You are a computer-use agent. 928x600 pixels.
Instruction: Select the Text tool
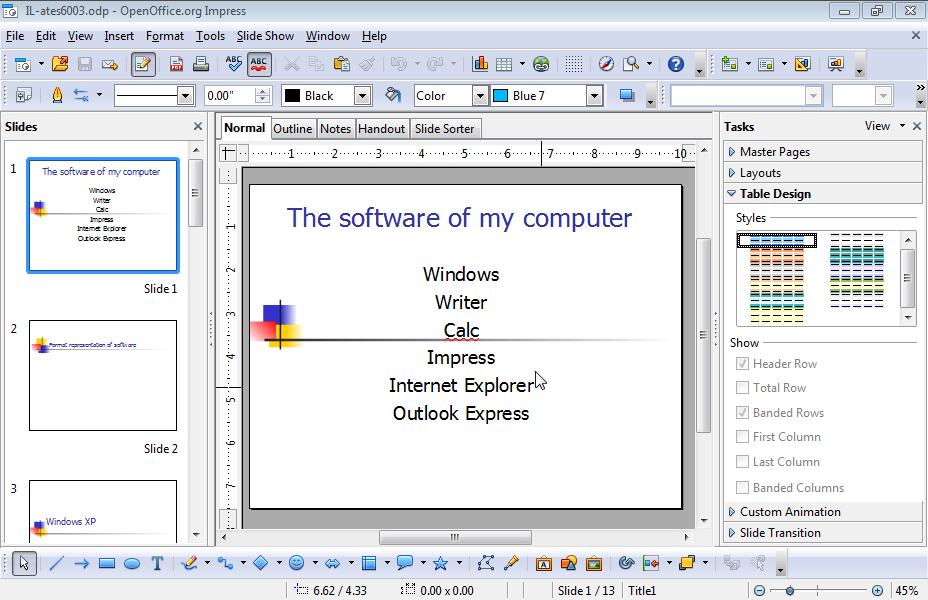point(157,563)
